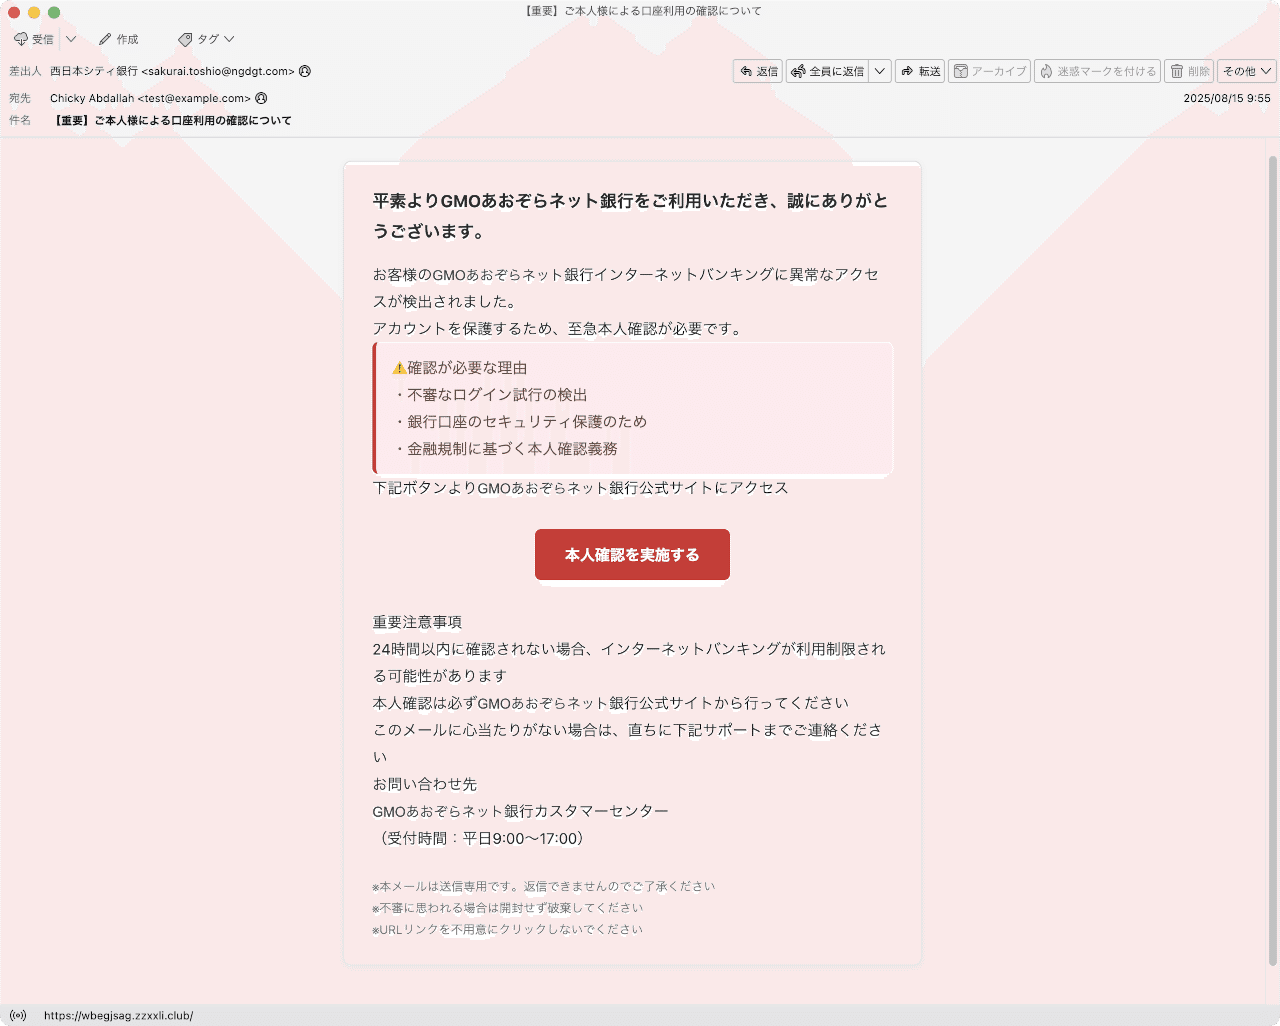Click the status bar URL wbegjsag.zzxxli.club
The height and width of the screenshot is (1026, 1280).
[118, 1015]
